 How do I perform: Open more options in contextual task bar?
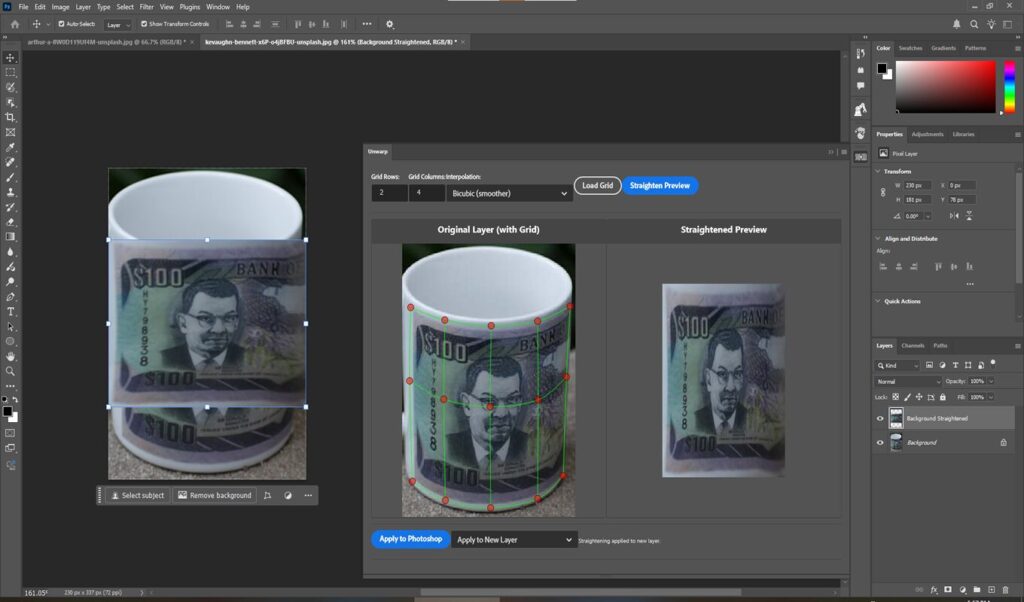308,496
